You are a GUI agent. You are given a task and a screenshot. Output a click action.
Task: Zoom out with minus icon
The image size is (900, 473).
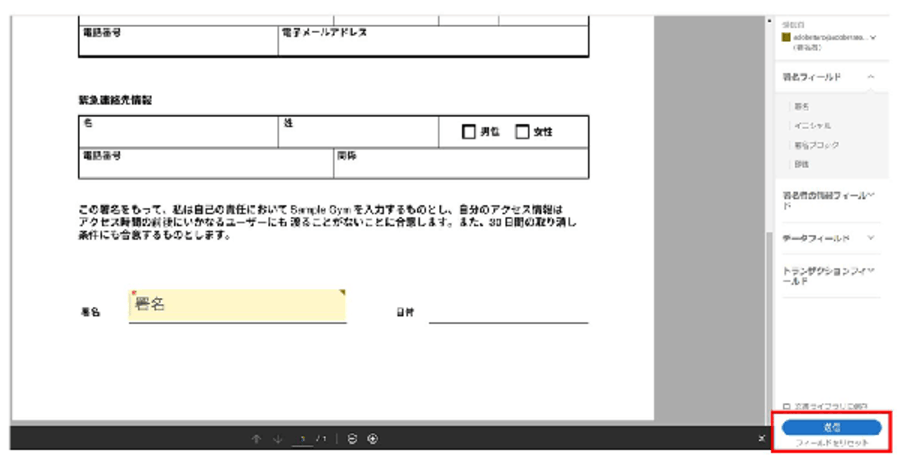[352, 439]
